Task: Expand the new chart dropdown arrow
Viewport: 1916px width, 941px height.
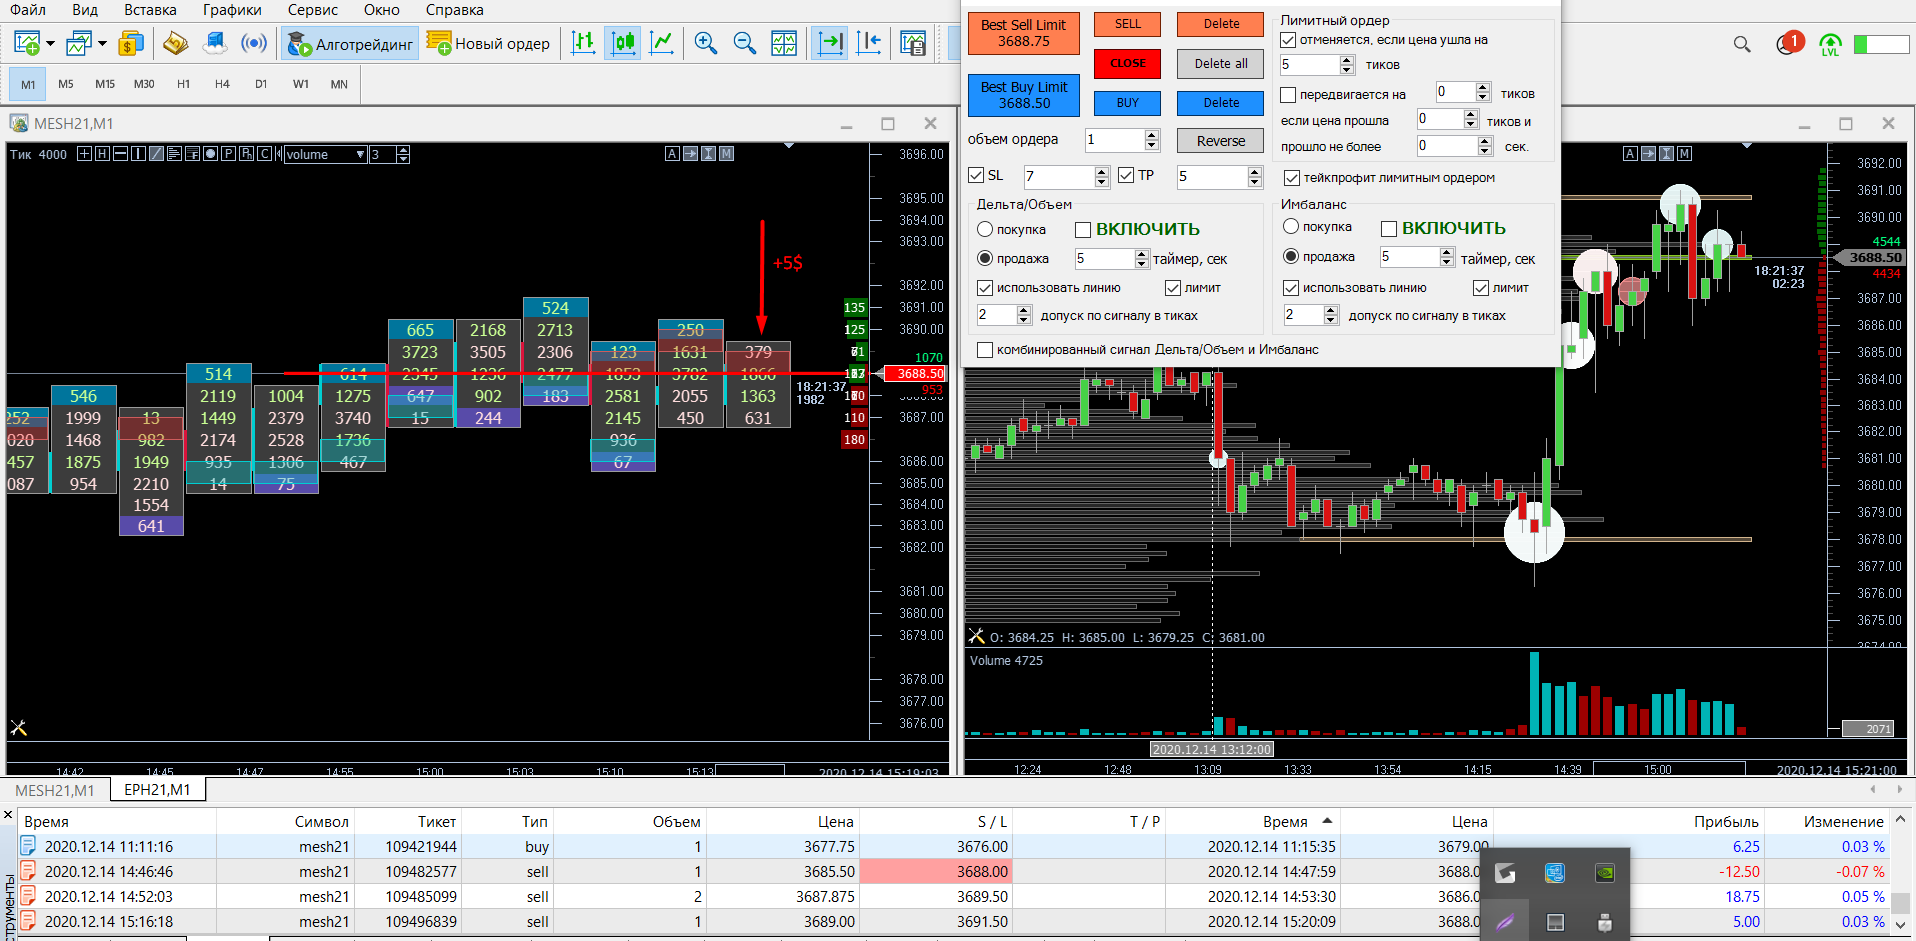Action: pyautogui.click(x=51, y=43)
